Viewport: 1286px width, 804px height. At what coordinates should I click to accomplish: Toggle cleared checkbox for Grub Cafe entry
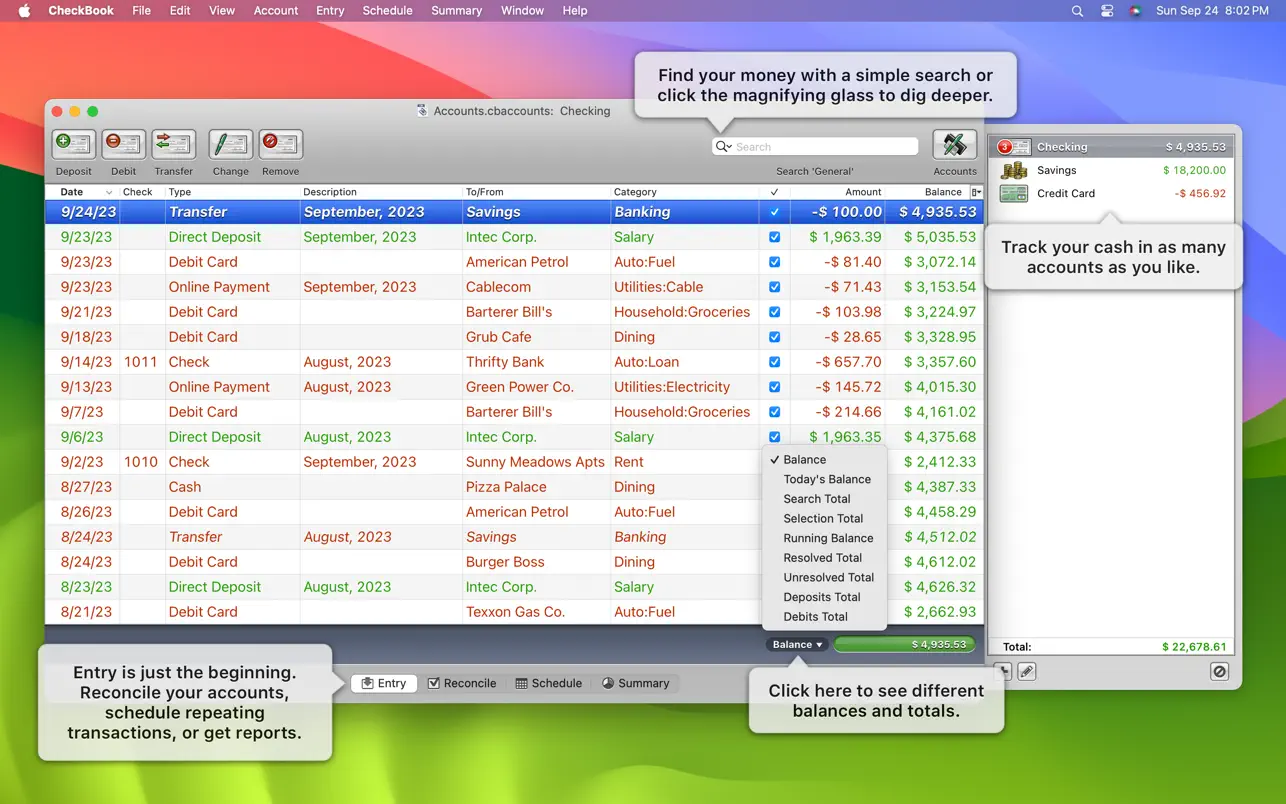coord(774,337)
